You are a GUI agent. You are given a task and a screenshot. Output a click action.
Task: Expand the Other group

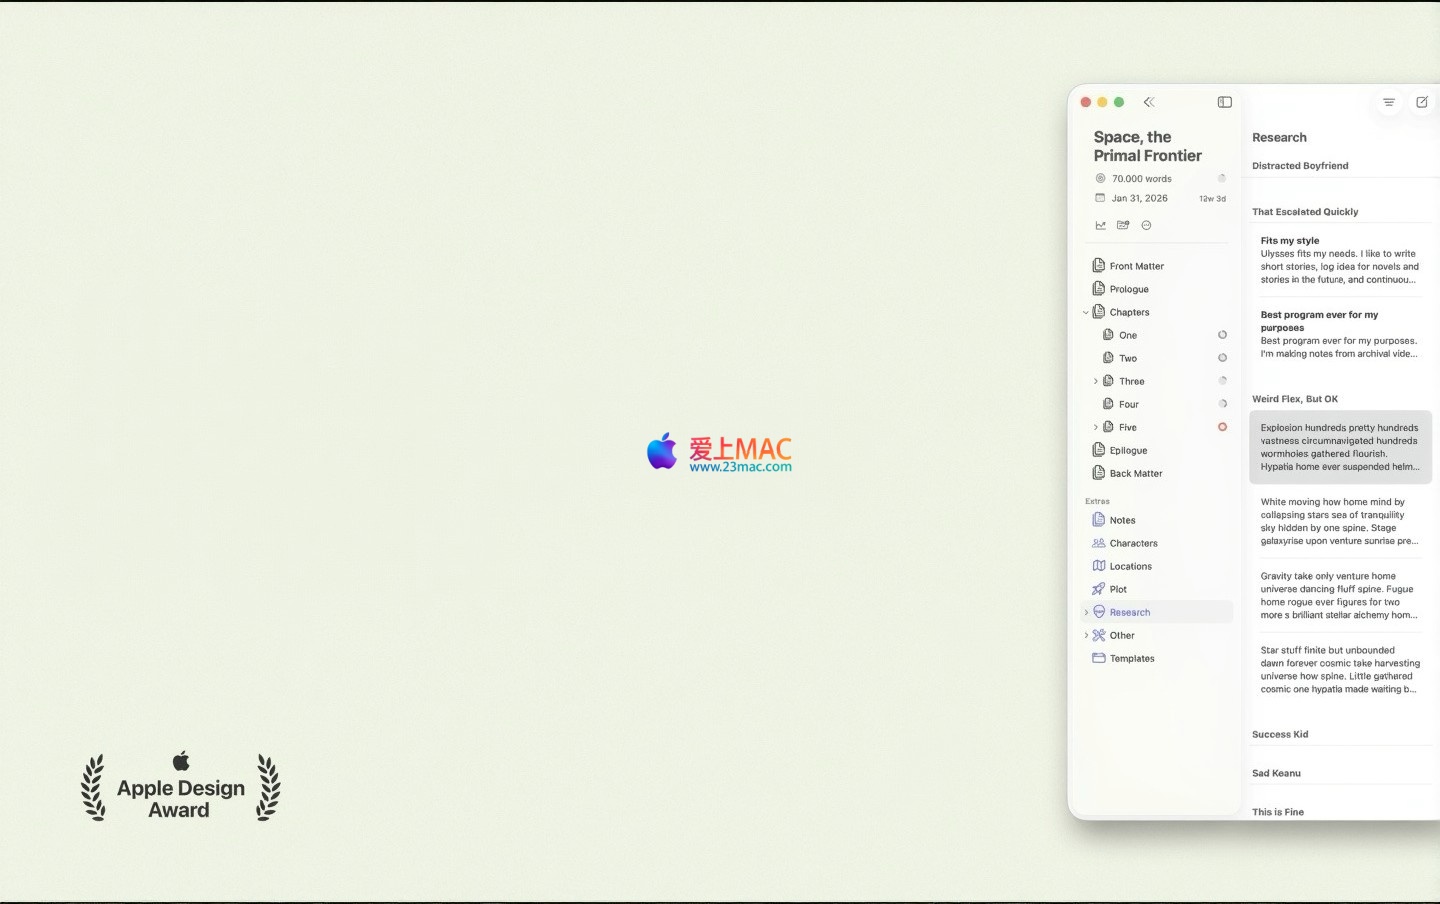tap(1087, 635)
